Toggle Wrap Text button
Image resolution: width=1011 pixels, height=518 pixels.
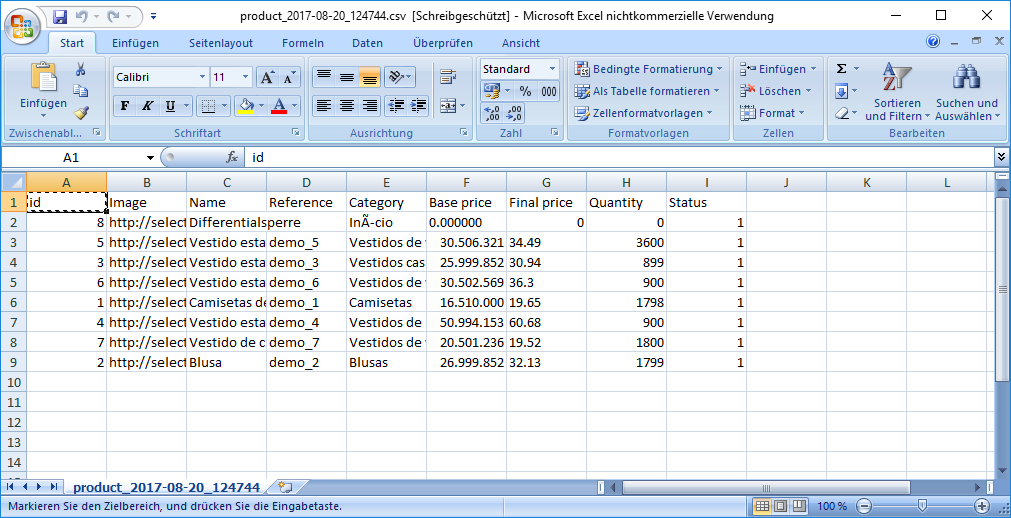coord(447,77)
